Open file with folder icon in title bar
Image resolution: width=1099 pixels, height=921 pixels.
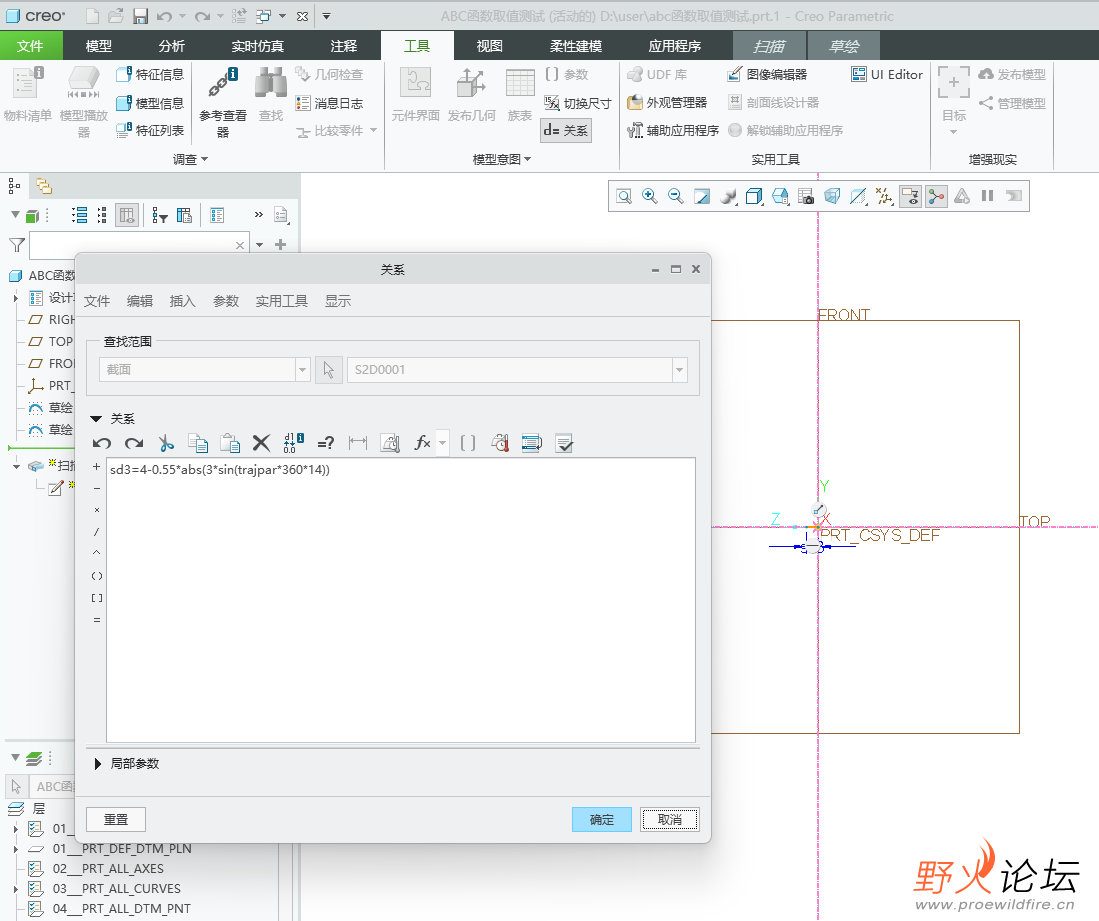[x=116, y=16]
